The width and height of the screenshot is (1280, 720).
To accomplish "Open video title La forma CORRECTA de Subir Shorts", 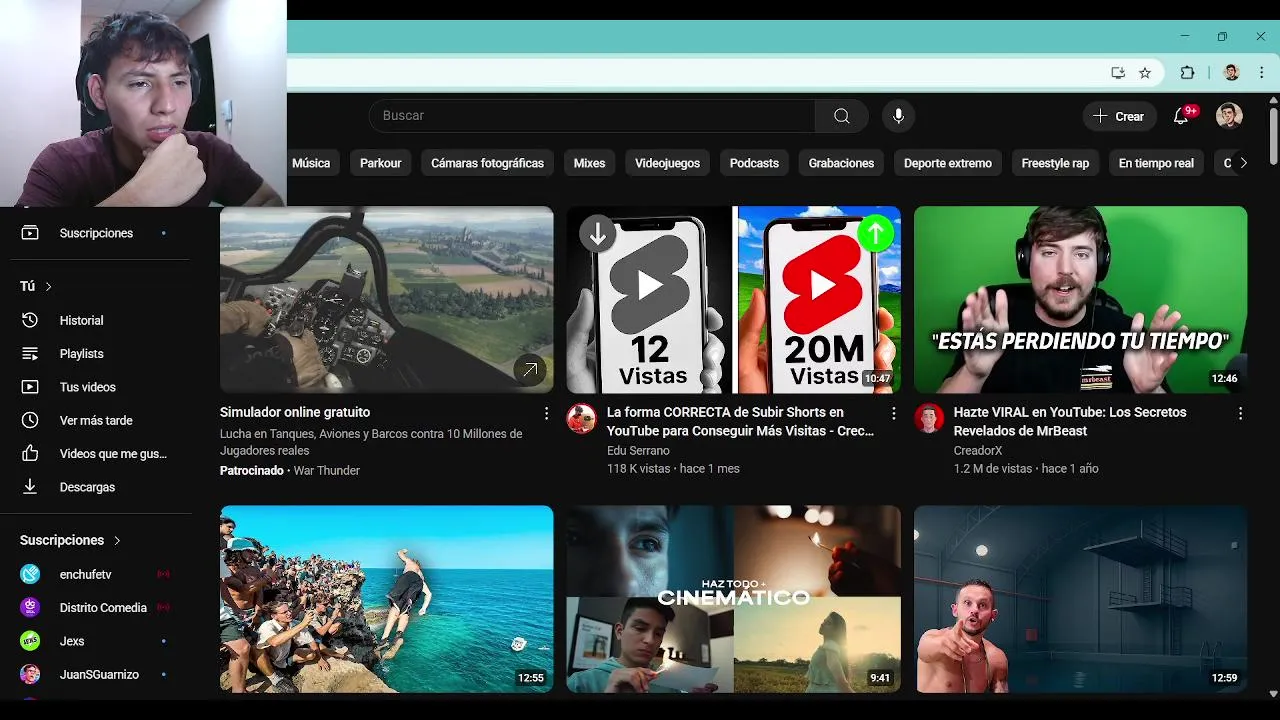I will coord(740,422).
